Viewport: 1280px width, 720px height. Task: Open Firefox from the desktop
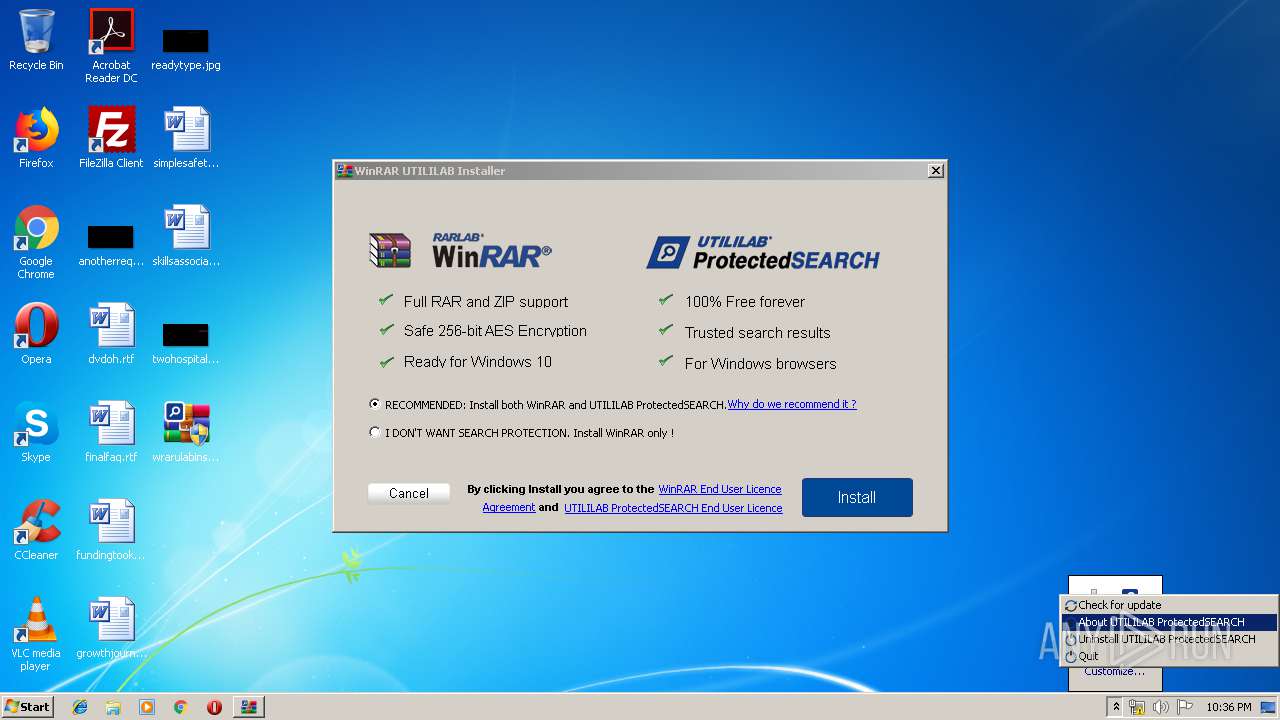click(x=36, y=138)
